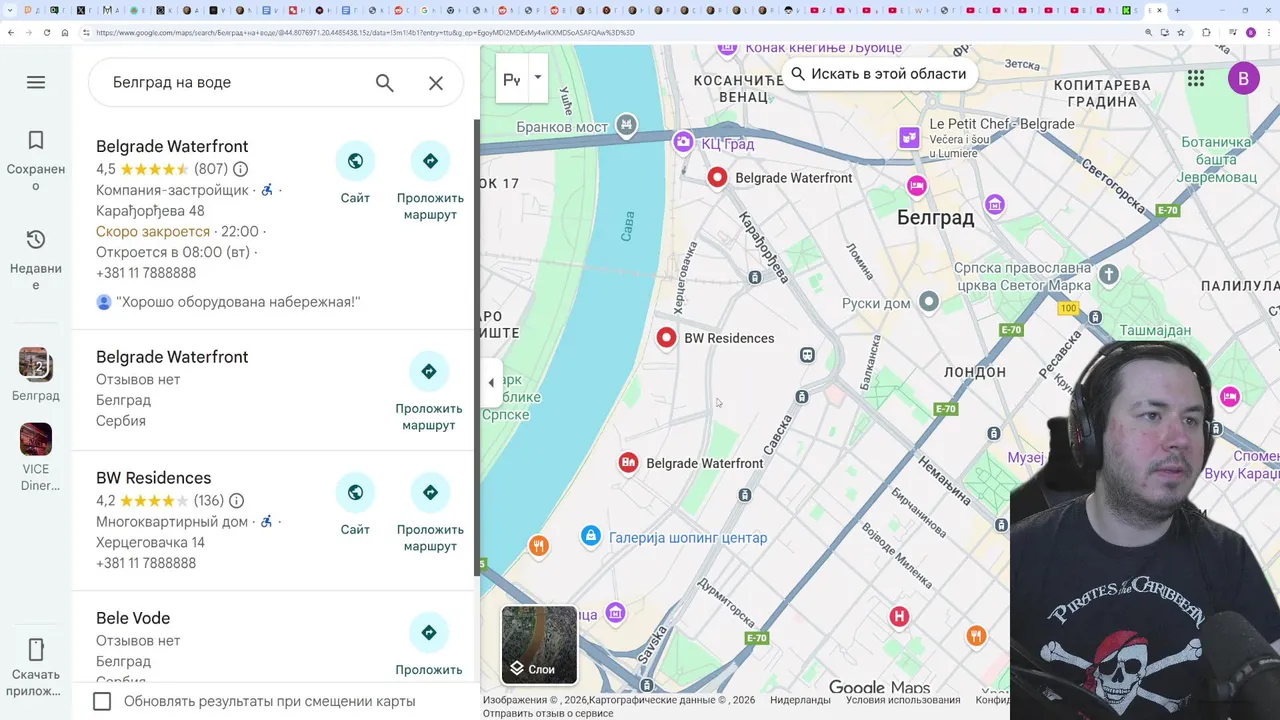Open the BW Residences result title
1280x720 pixels.
153,478
